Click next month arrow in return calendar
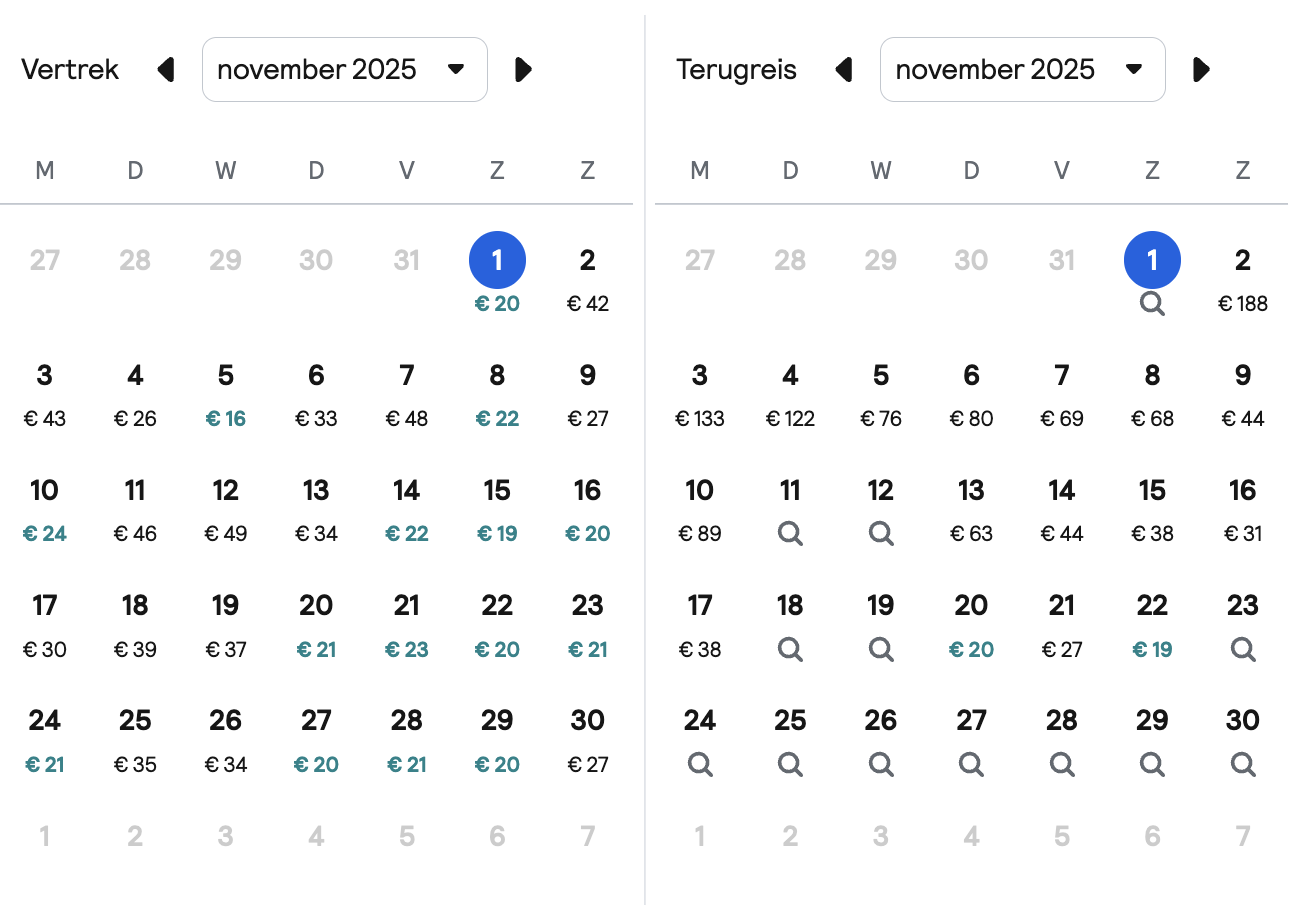 pos(1201,70)
